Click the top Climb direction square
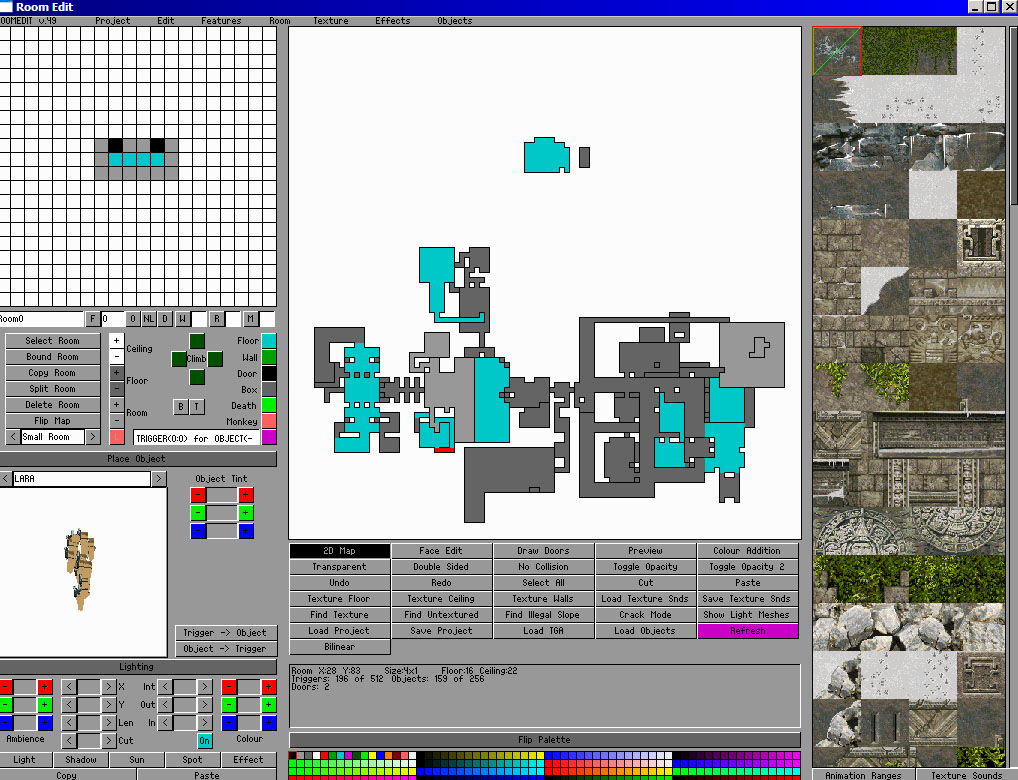Viewport: 1018px width, 780px height. tap(197, 341)
